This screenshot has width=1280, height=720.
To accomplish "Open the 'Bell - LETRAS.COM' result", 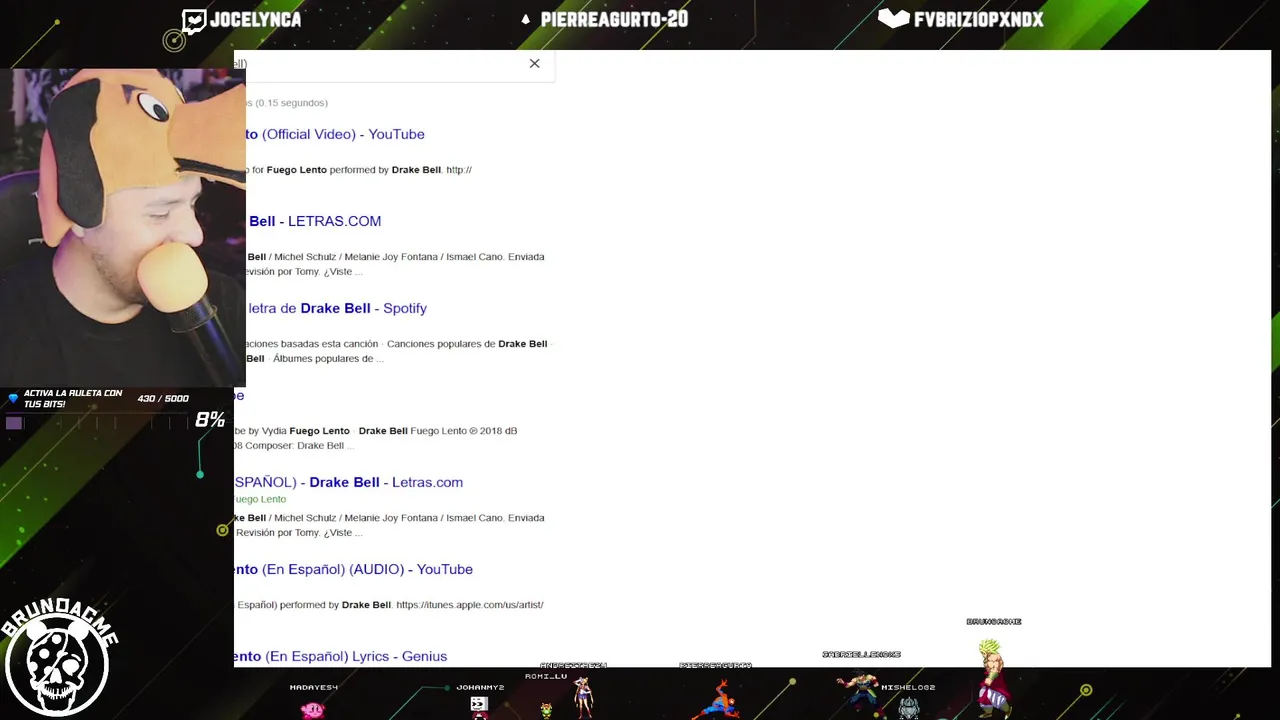I will pyautogui.click(x=314, y=221).
